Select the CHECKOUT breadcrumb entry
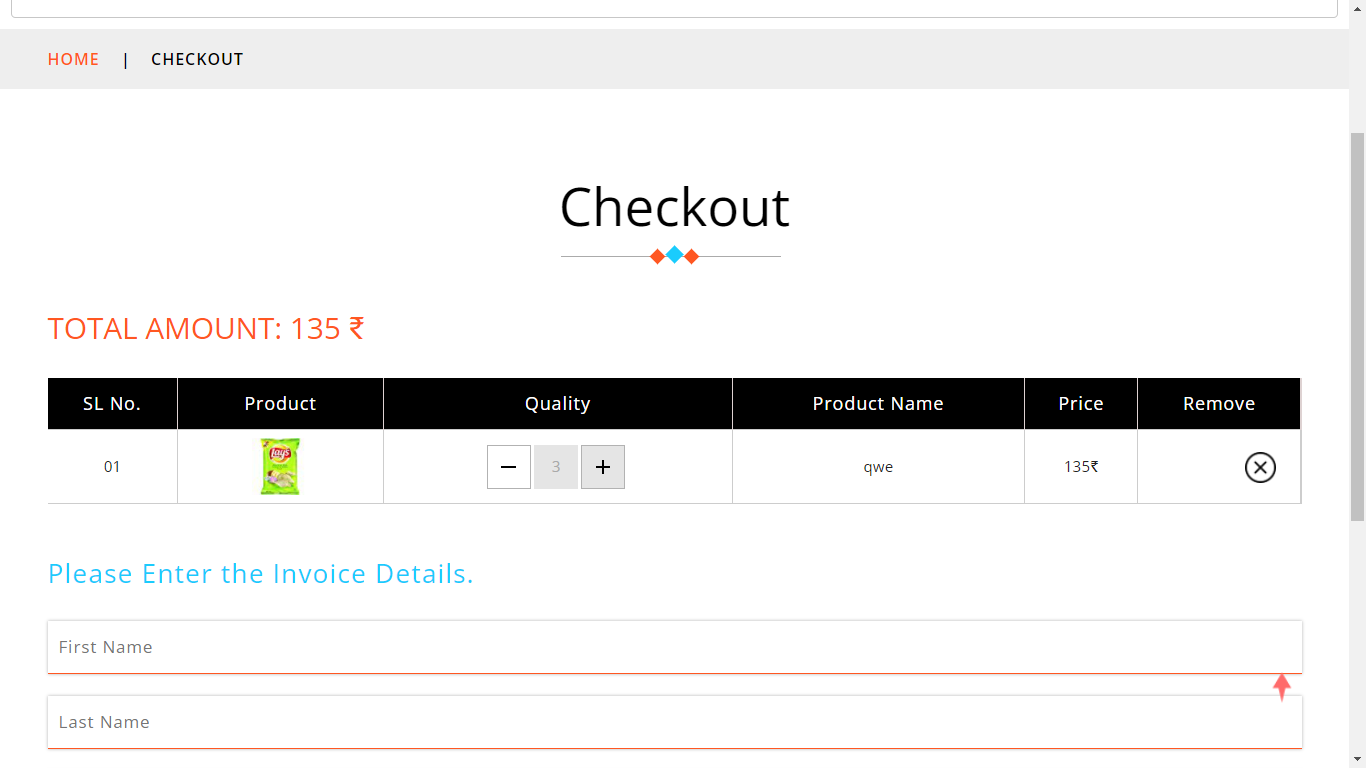The width and height of the screenshot is (1366, 768). 197,59
